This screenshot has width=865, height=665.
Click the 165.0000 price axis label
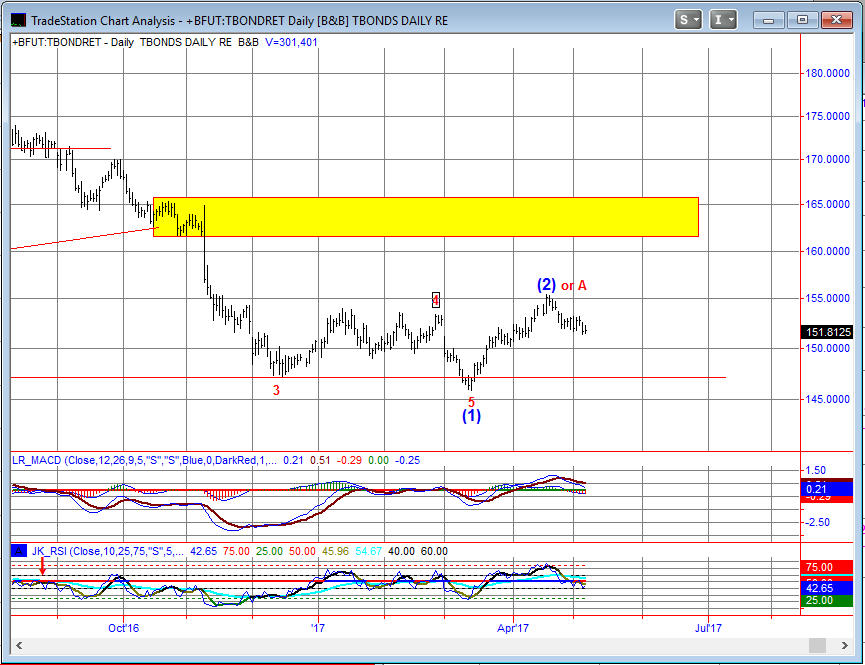[x=827, y=204]
